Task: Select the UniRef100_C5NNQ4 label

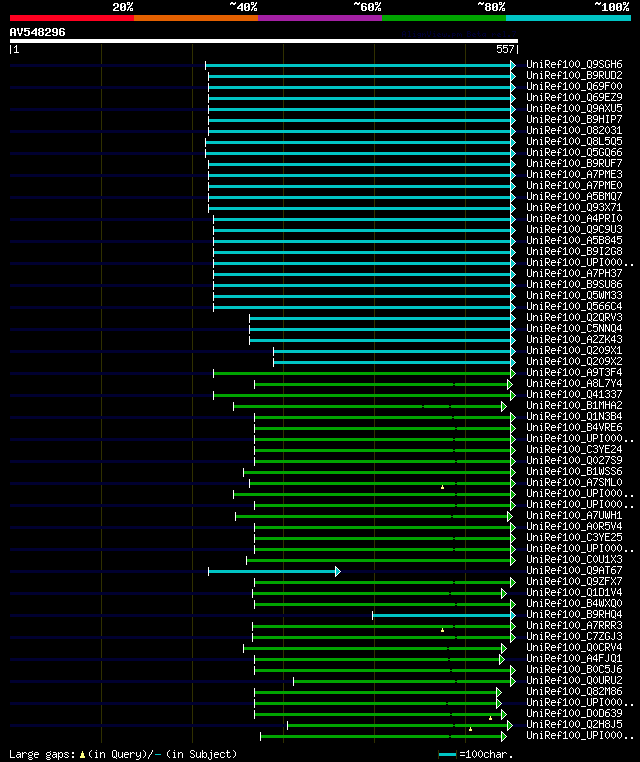Action: tap(574, 328)
